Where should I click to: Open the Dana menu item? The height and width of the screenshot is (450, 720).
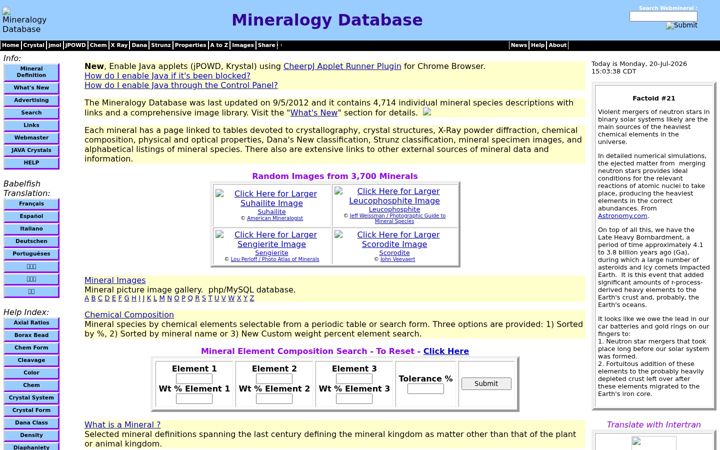pyautogui.click(x=139, y=45)
